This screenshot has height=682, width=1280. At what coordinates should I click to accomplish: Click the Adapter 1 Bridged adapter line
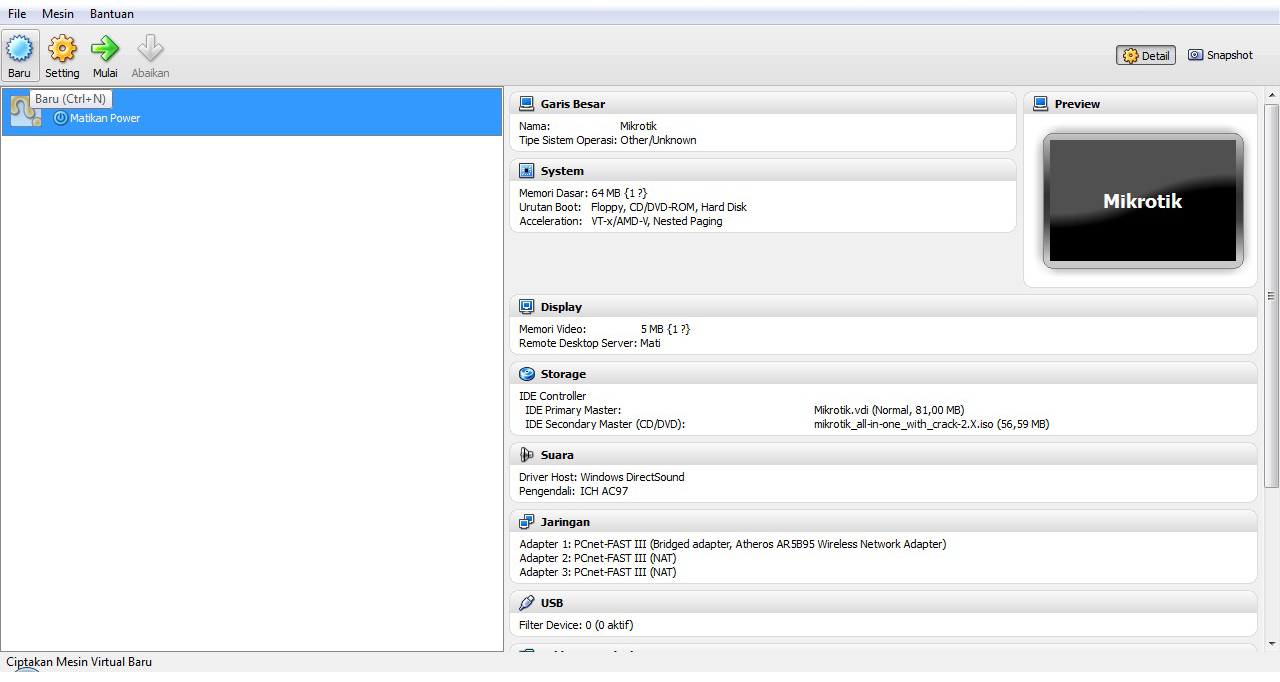tap(732, 544)
